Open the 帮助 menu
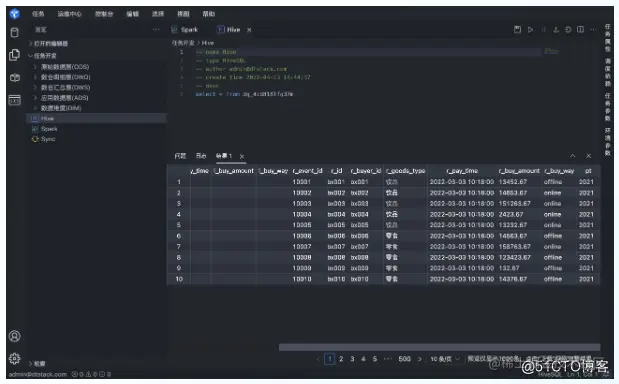Viewport: 619px width, 384px height. click(209, 14)
